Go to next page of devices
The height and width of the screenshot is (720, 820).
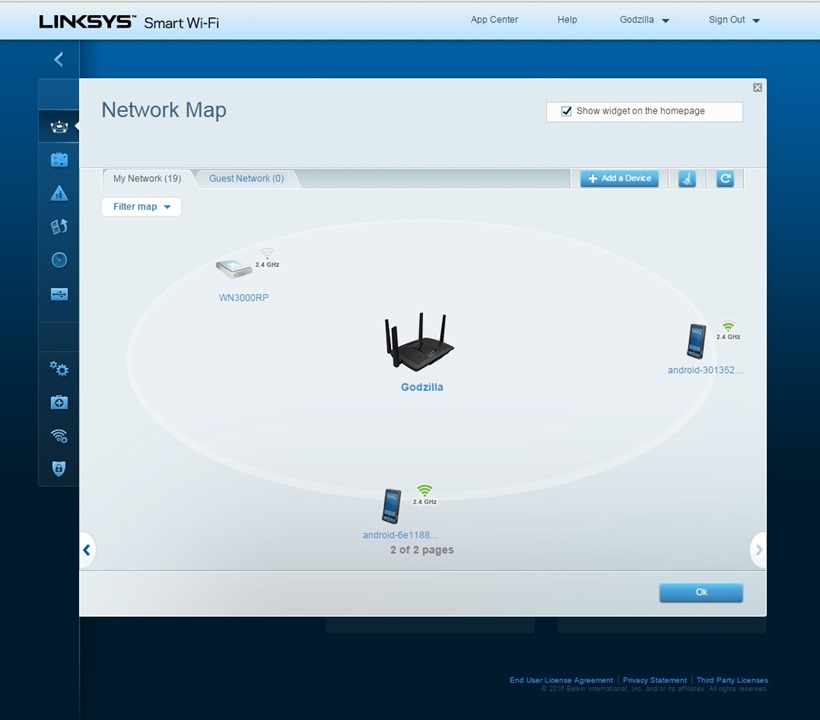(x=758, y=550)
